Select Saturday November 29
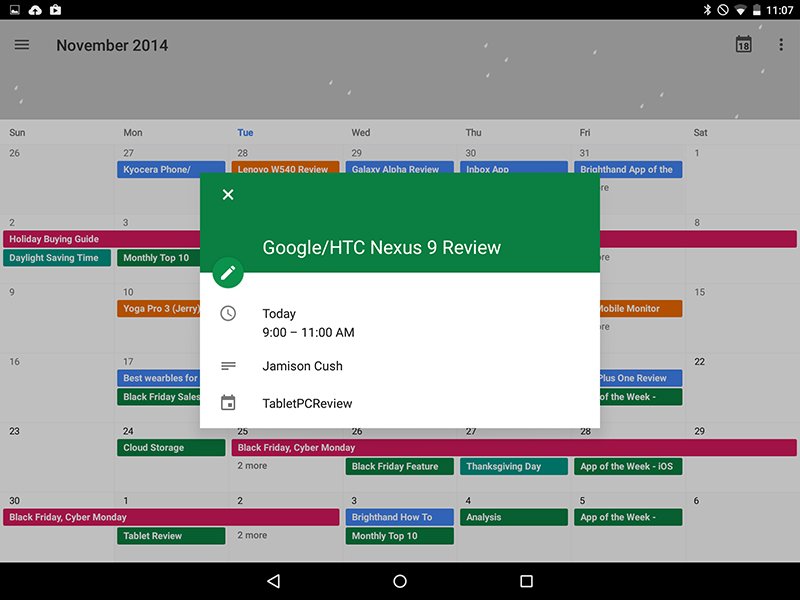Screen dimensions: 800x600 tap(699, 431)
